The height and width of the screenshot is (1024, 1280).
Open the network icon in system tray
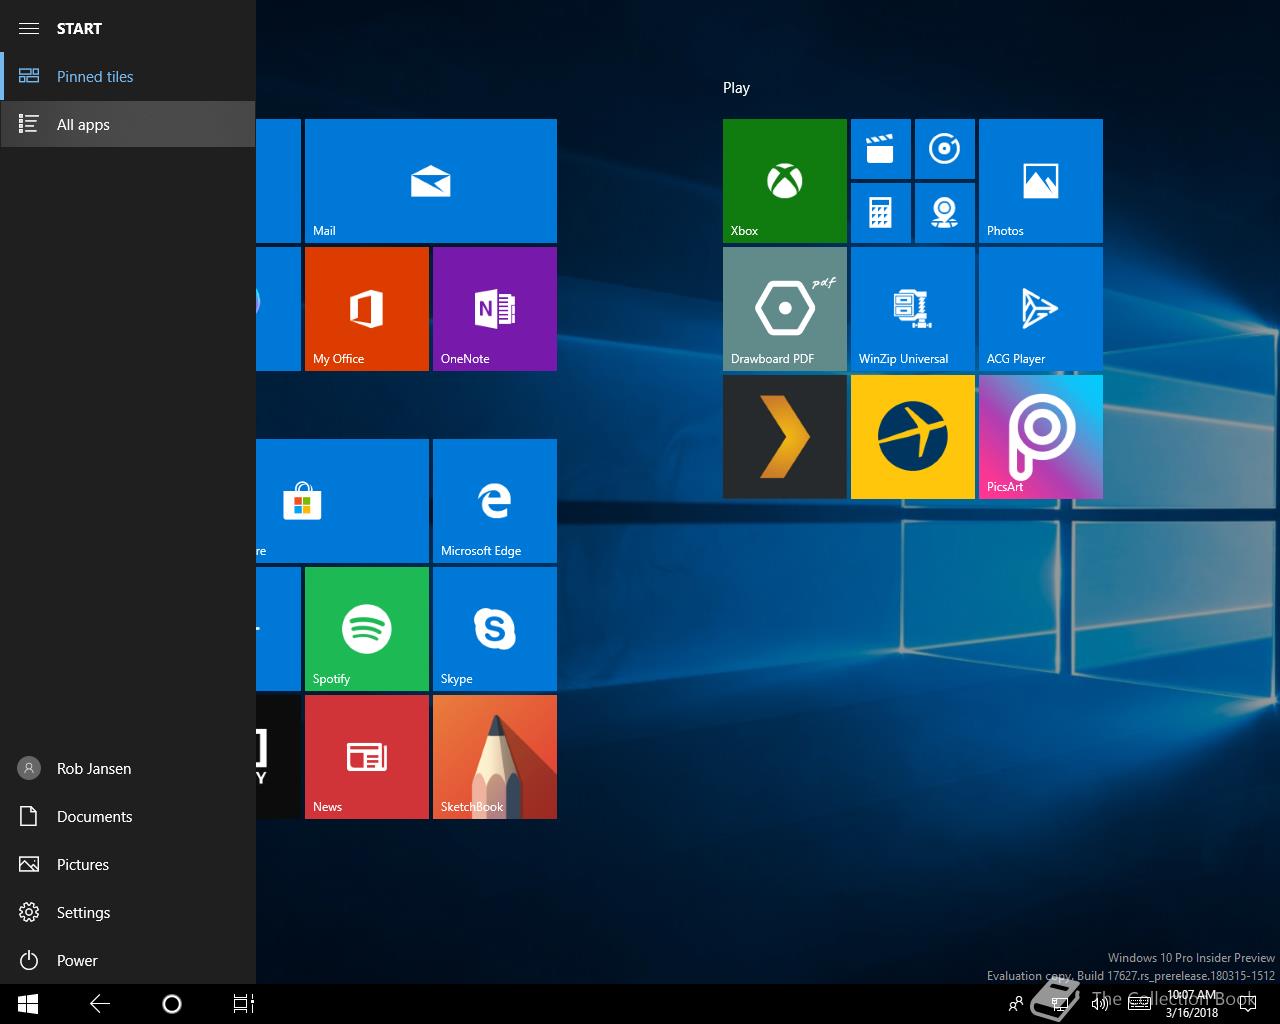click(x=1058, y=1004)
